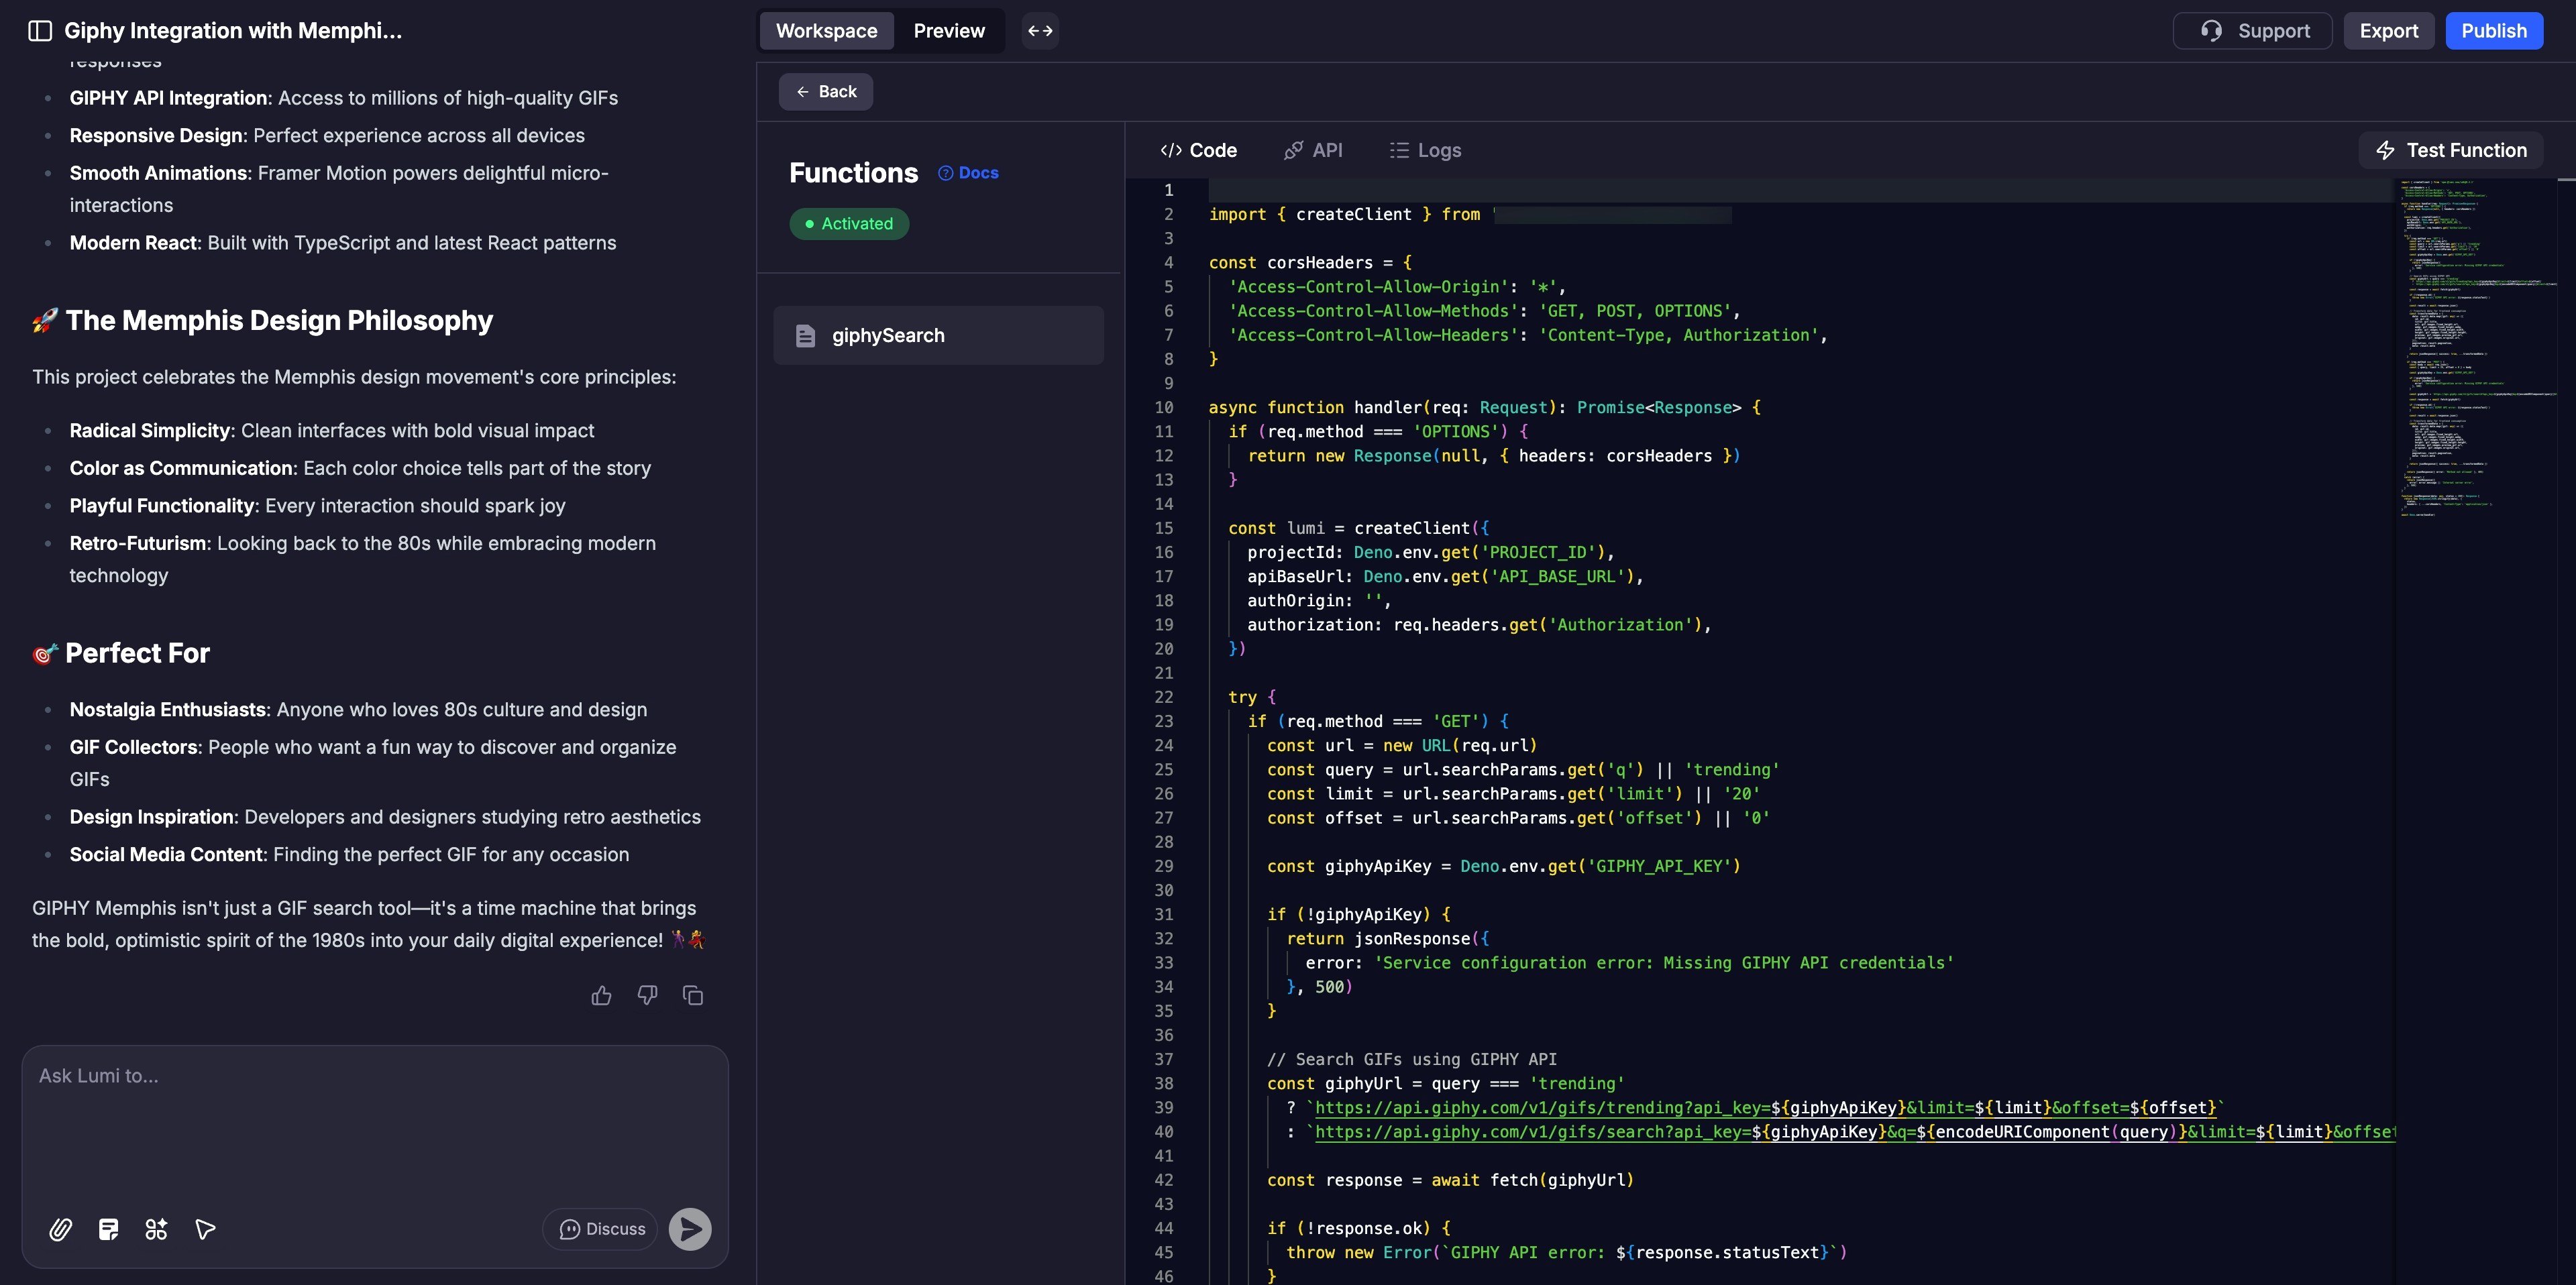2576x1285 pixels.
Task: Click the expand width arrows icon
Action: pyautogui.click(x=1040, y=31)
